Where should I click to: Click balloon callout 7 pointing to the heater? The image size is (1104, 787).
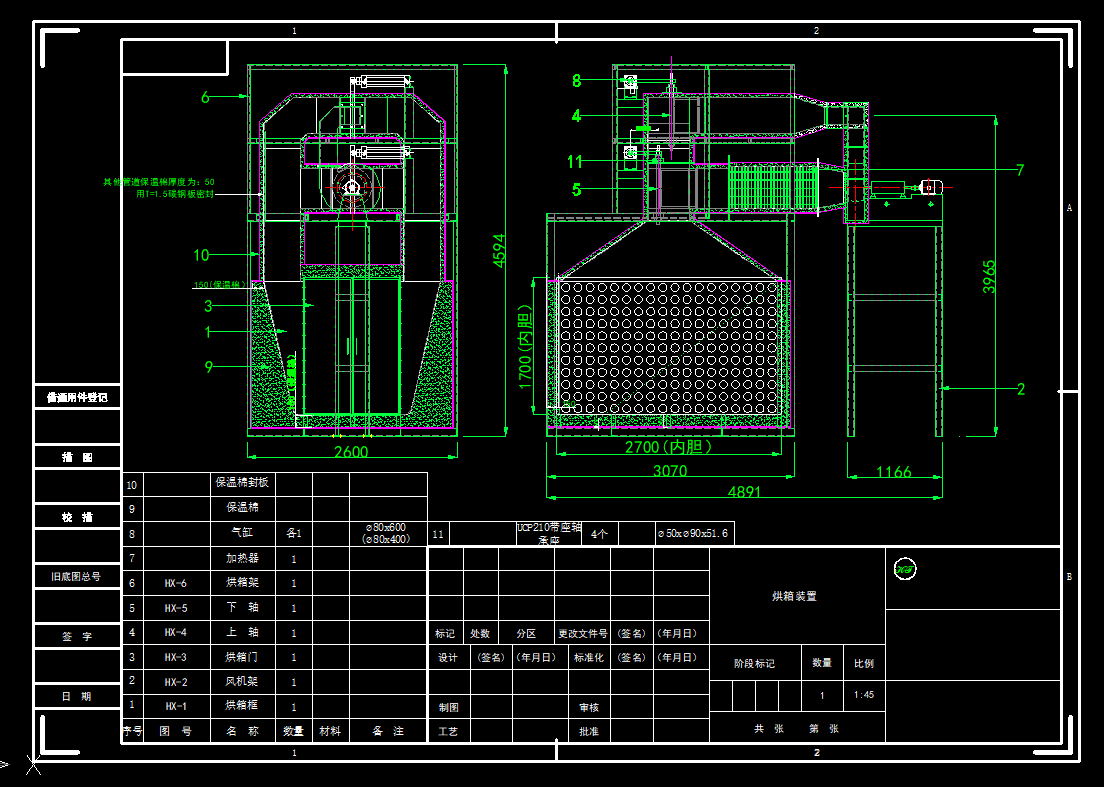click(1020, 168)
